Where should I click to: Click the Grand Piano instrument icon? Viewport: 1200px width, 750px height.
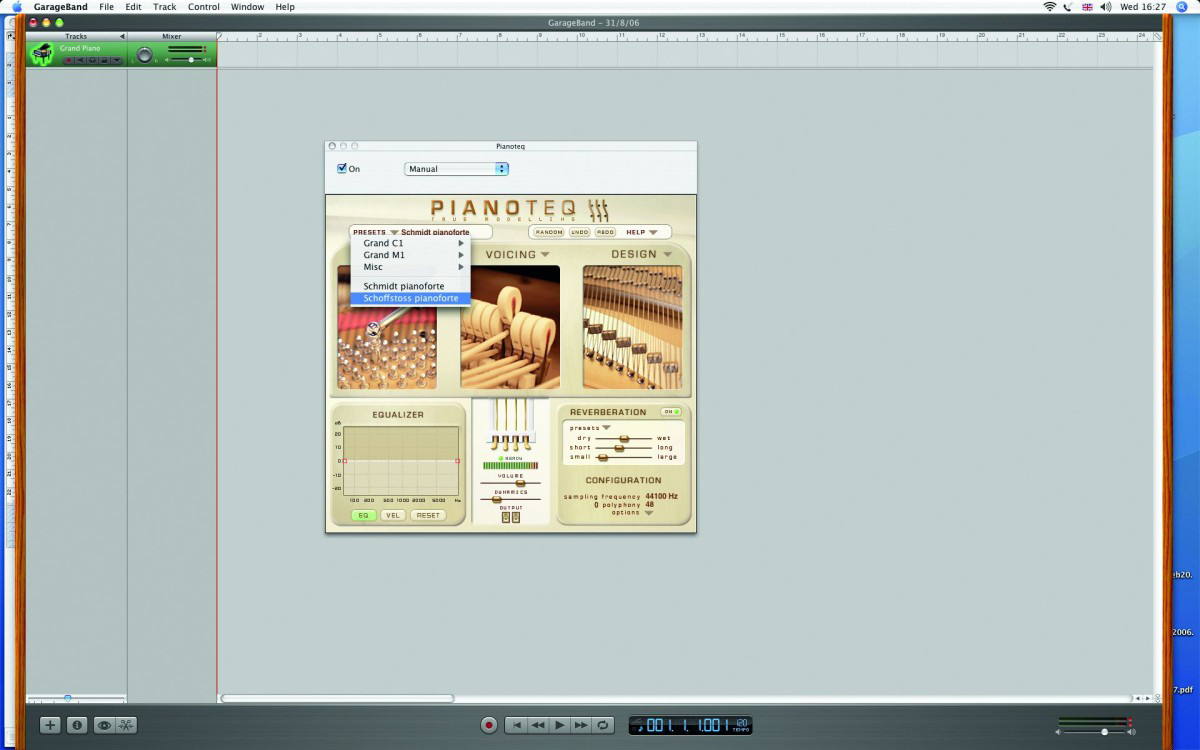41,54
